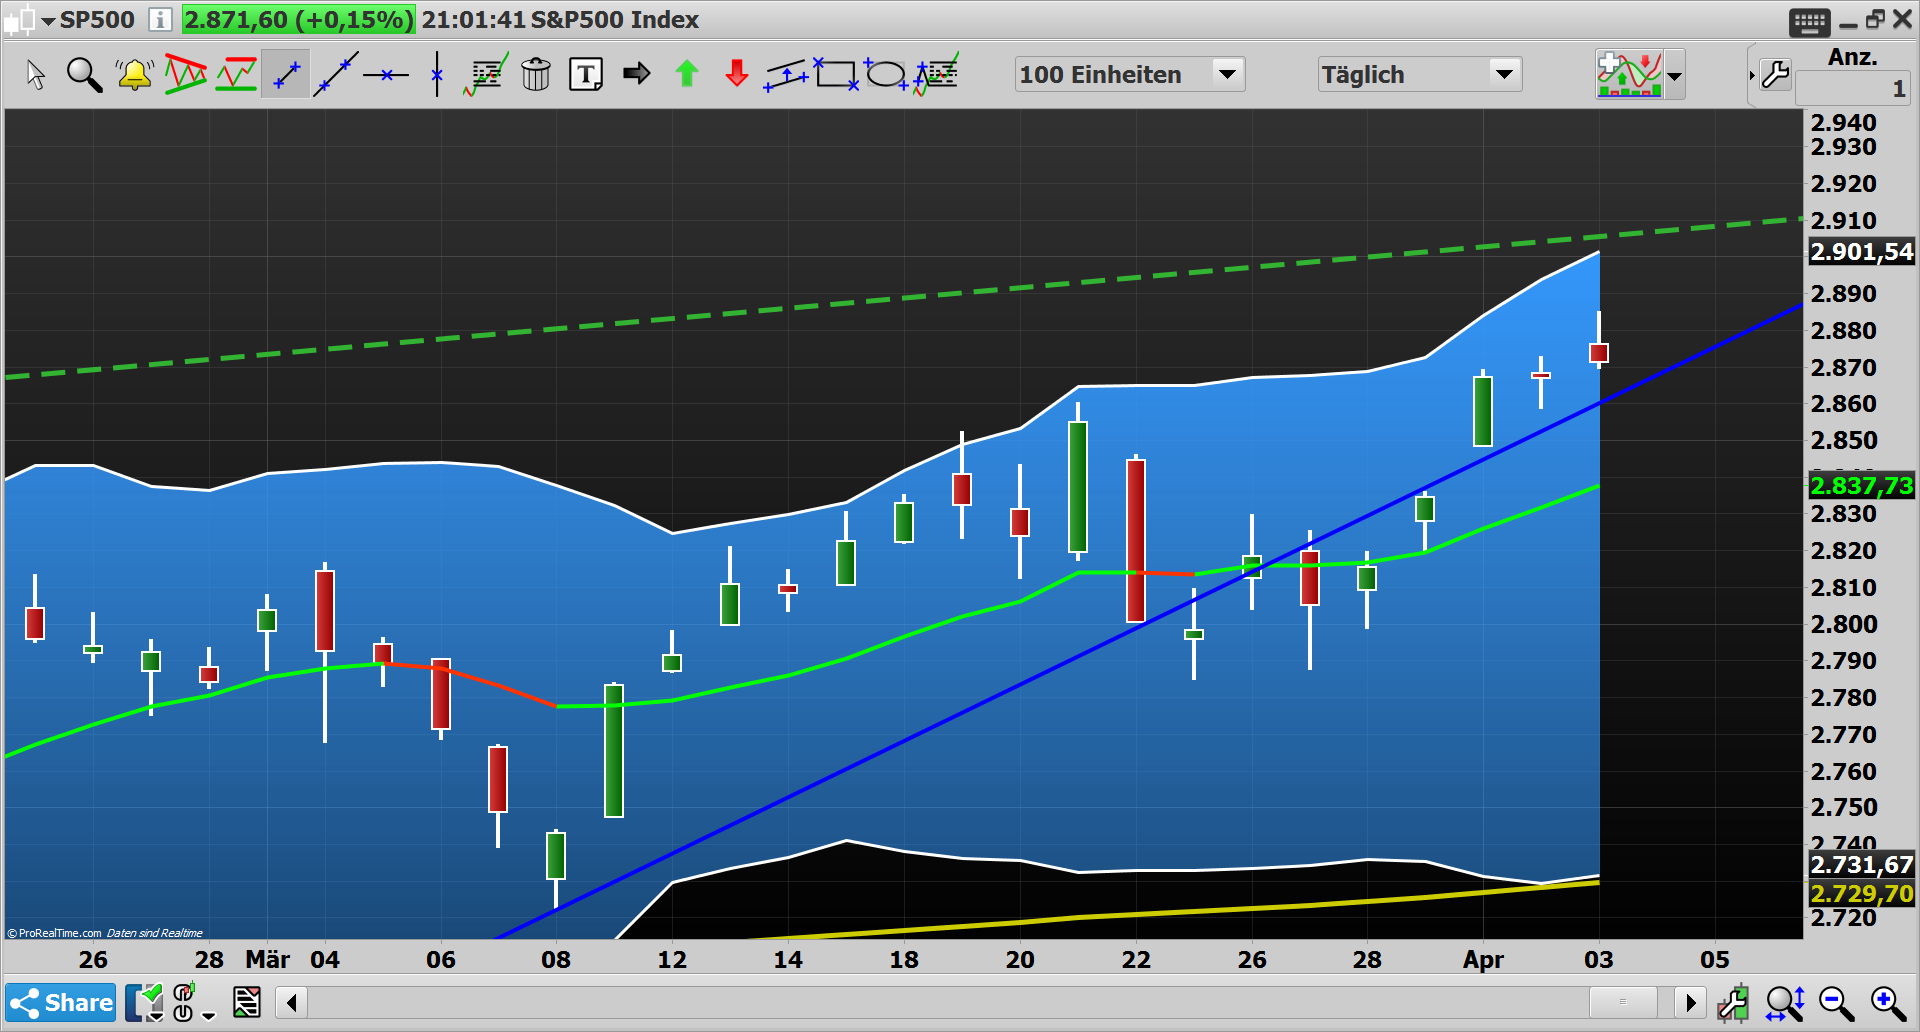
Task: Open the chart style candlestick dropdown
Action: [x=28, y=19]
